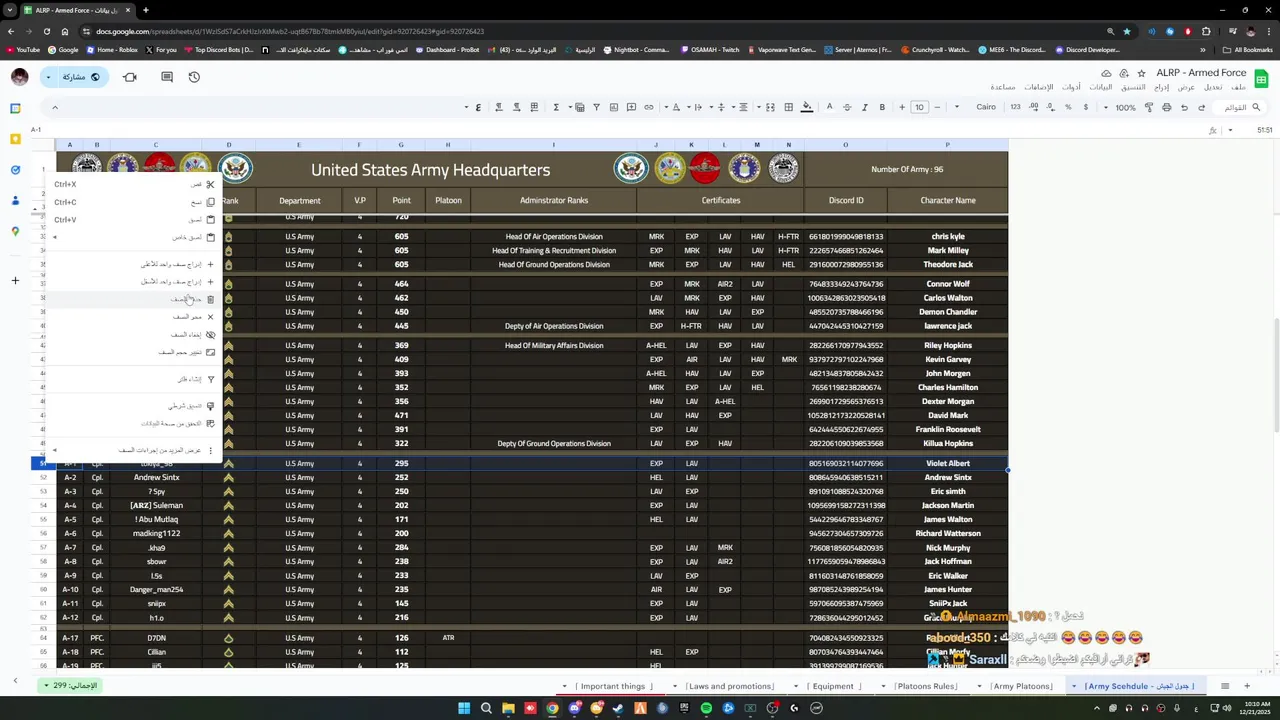This screenshot has height=720, width=1280.
Task: Open share options dropdown arrow
Action: 48,77
